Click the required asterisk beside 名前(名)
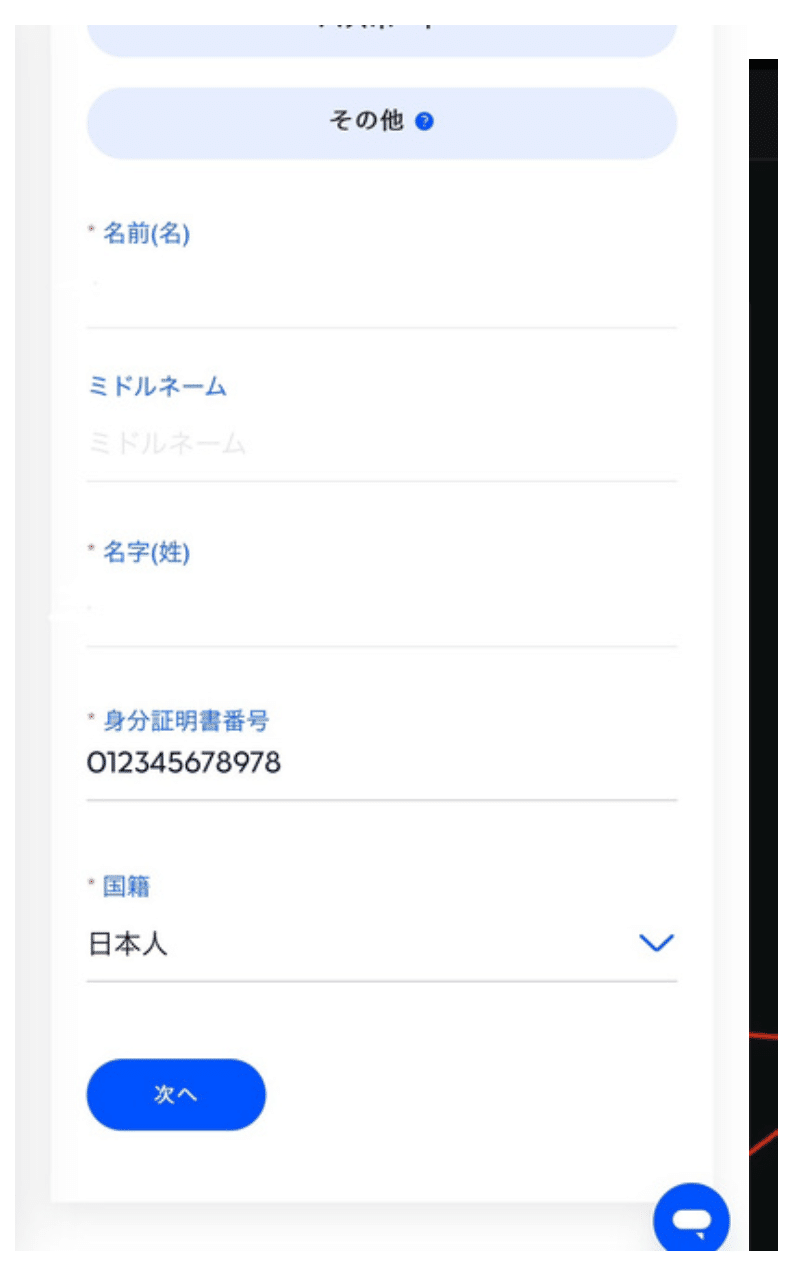This screenshot has width=804, height=1264. point(91,230)
